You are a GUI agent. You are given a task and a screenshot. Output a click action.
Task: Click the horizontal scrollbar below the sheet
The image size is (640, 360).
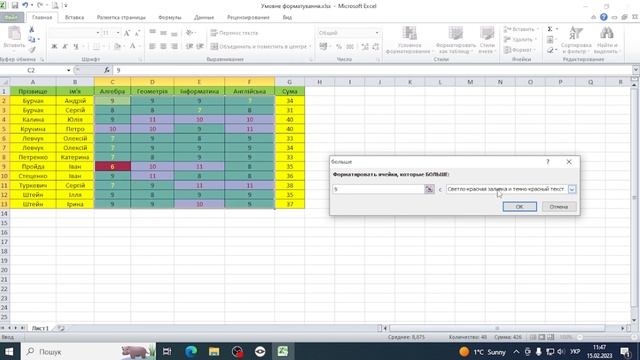point(497,328)
